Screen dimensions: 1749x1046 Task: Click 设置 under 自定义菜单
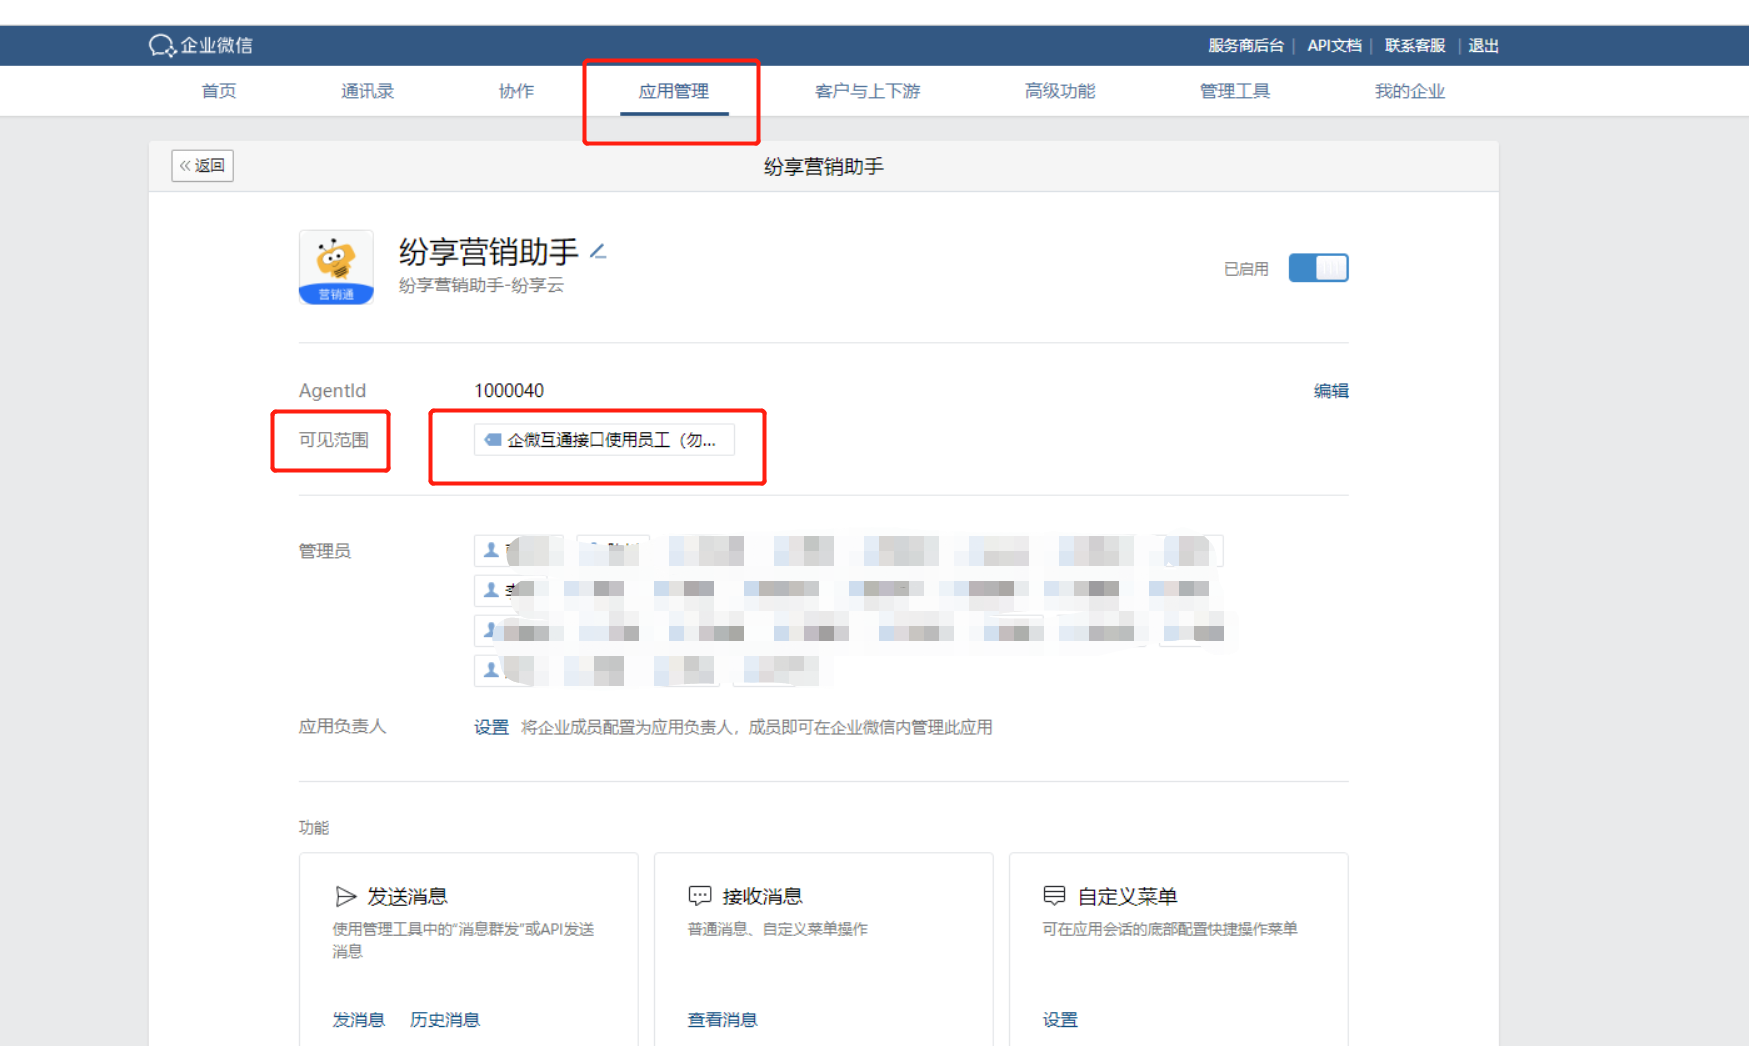coord(1060,1019)
